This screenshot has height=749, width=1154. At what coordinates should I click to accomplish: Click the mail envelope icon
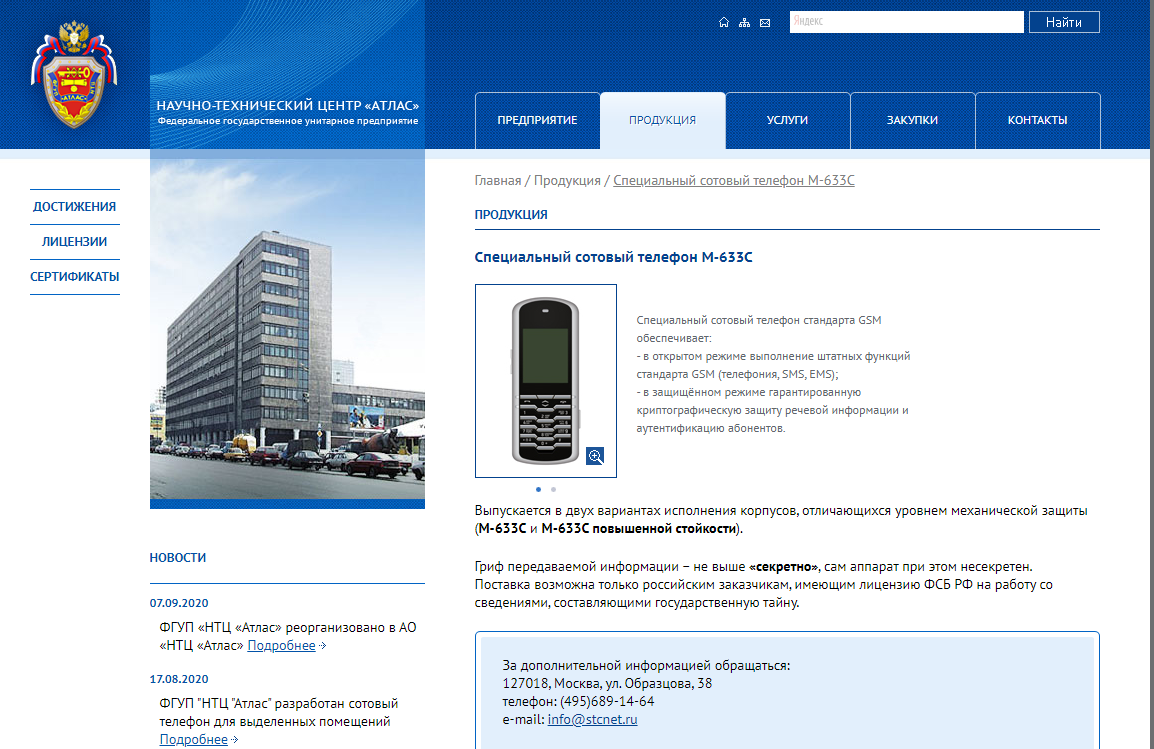pyautogui.click(x=765, y=23)
